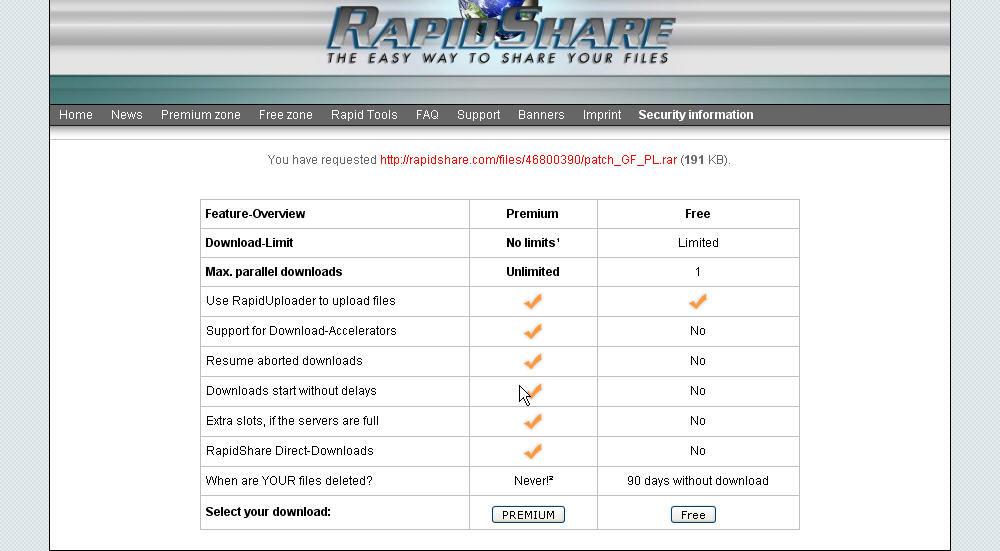This screenshot has width=1000, height=551.
Task: Click 'No' in Resume aborted downloads row
Action: click(698, 361)
